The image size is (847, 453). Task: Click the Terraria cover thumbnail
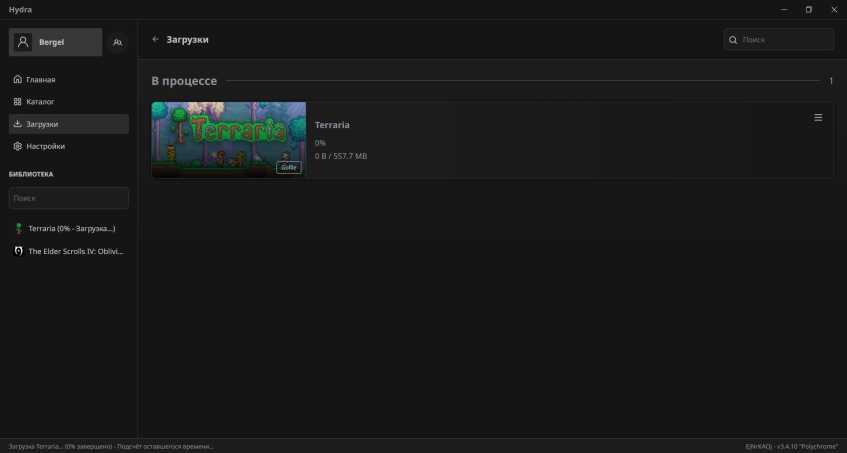(228, 139)
